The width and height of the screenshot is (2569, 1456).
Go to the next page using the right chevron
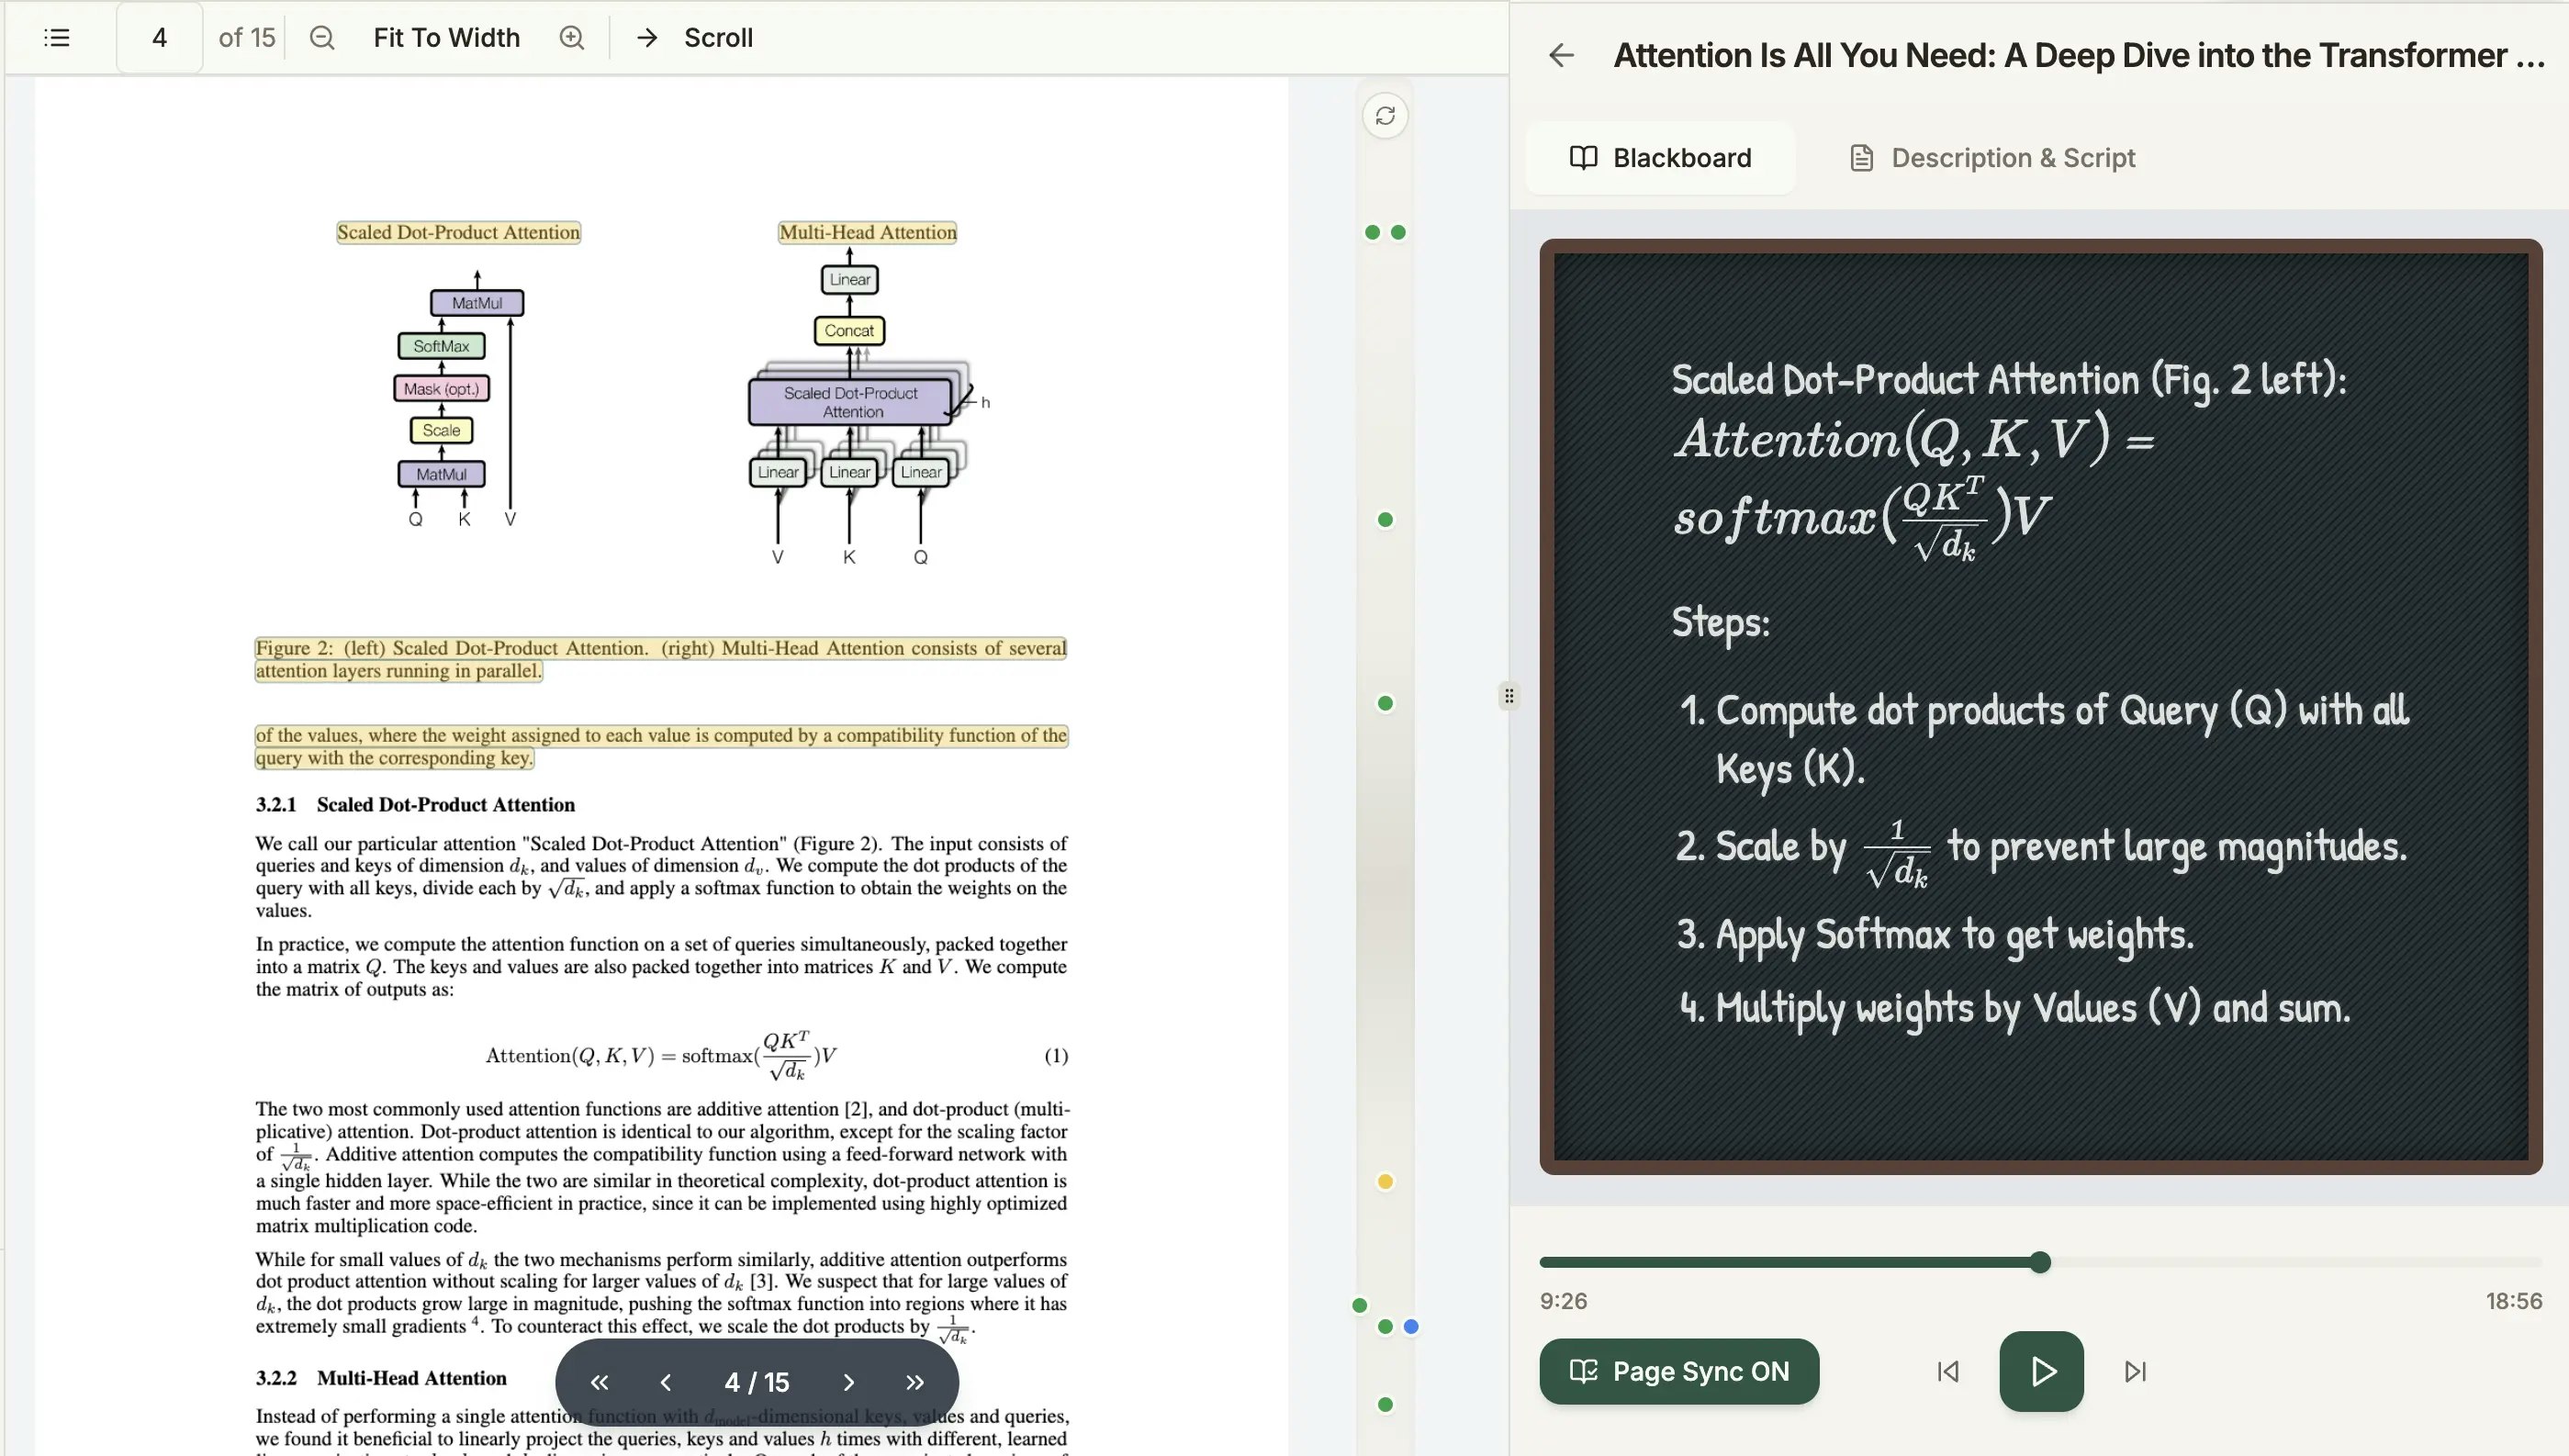coord(848,1382)
